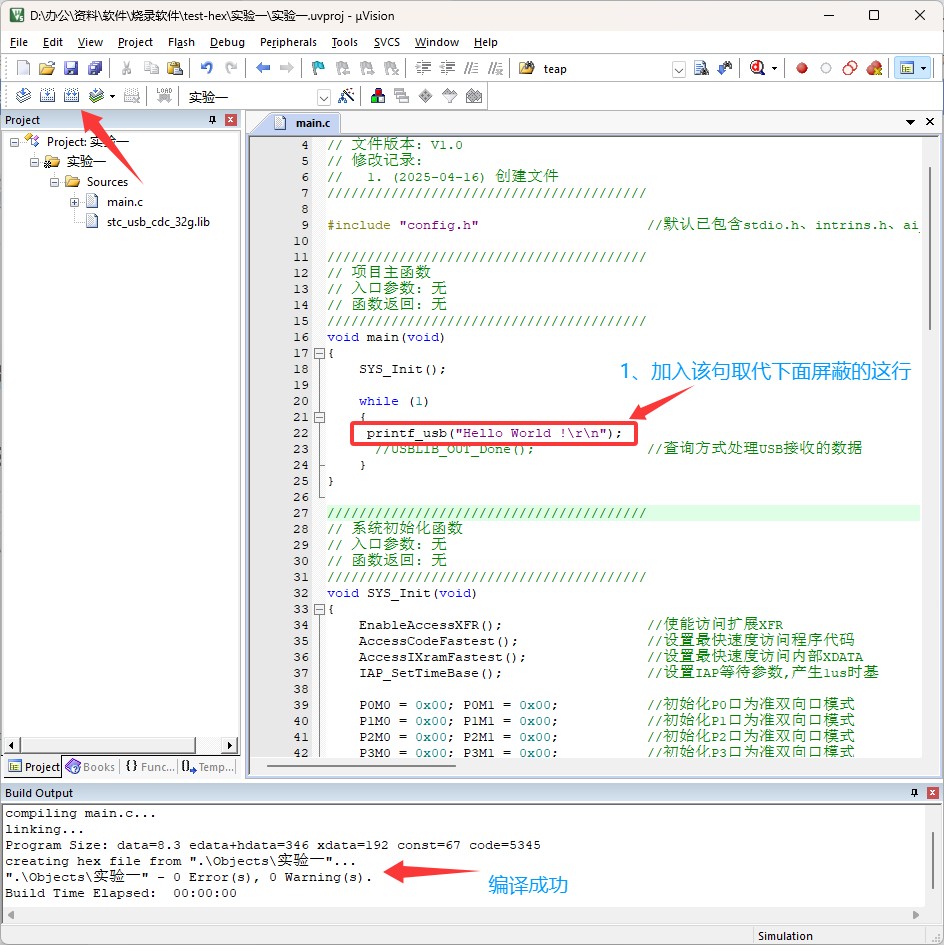Screen dimensions: 944x945
Task: Click the Undo arrow icon
Action: (206, 68)
